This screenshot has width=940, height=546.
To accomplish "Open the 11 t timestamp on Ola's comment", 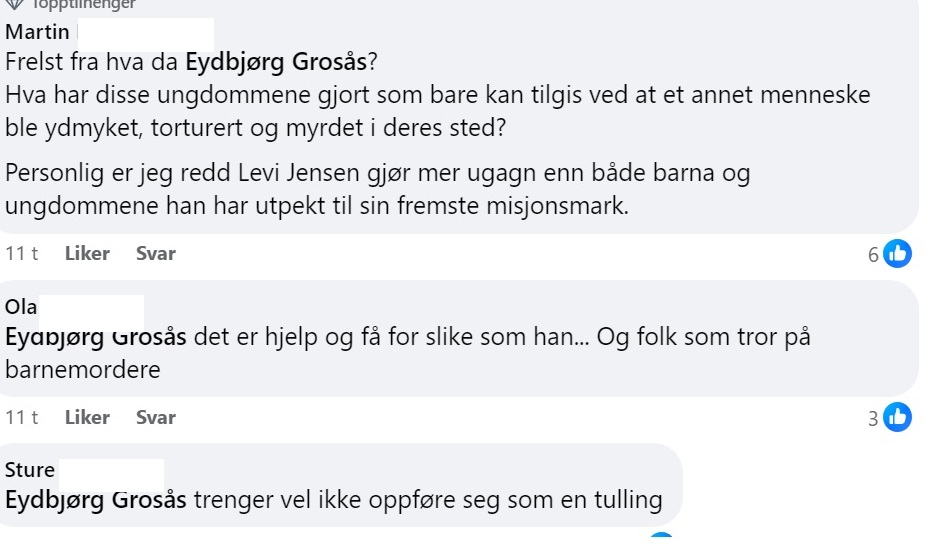I will 22,417.
